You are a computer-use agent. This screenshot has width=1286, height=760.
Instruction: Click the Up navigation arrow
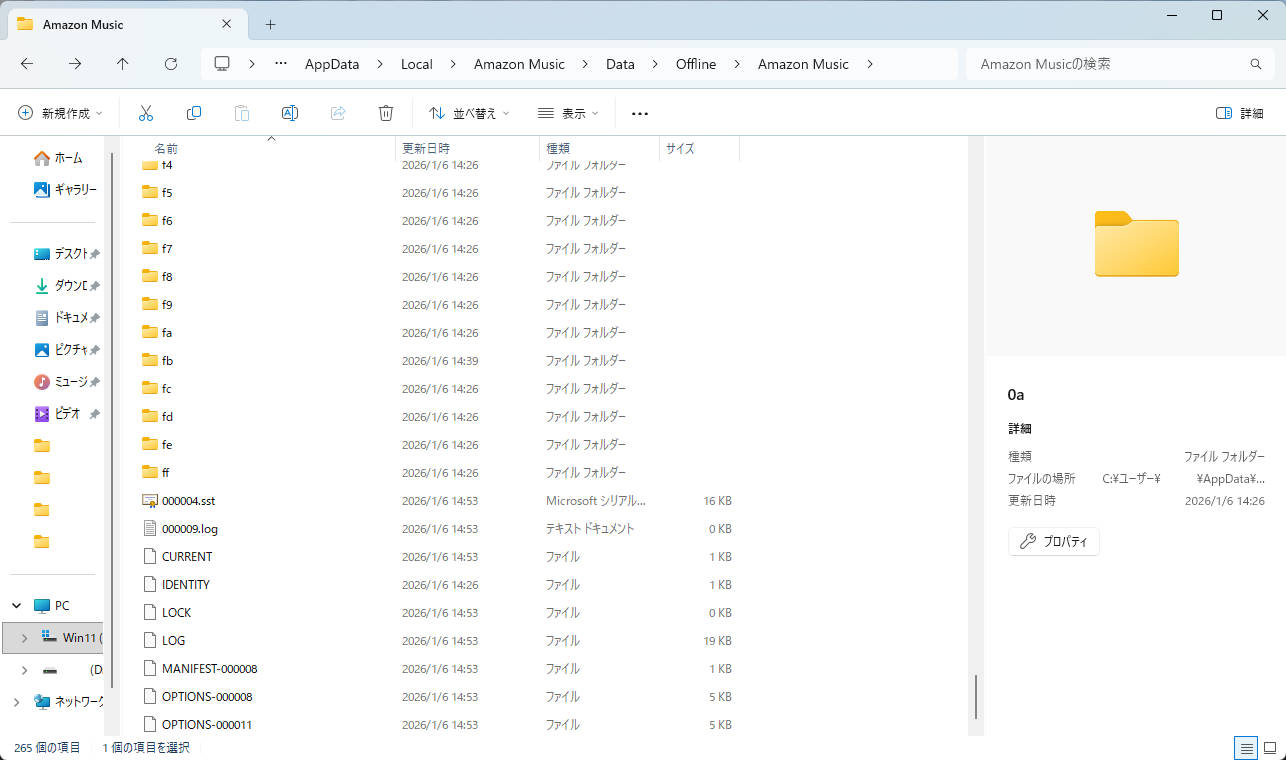point(122,63)
